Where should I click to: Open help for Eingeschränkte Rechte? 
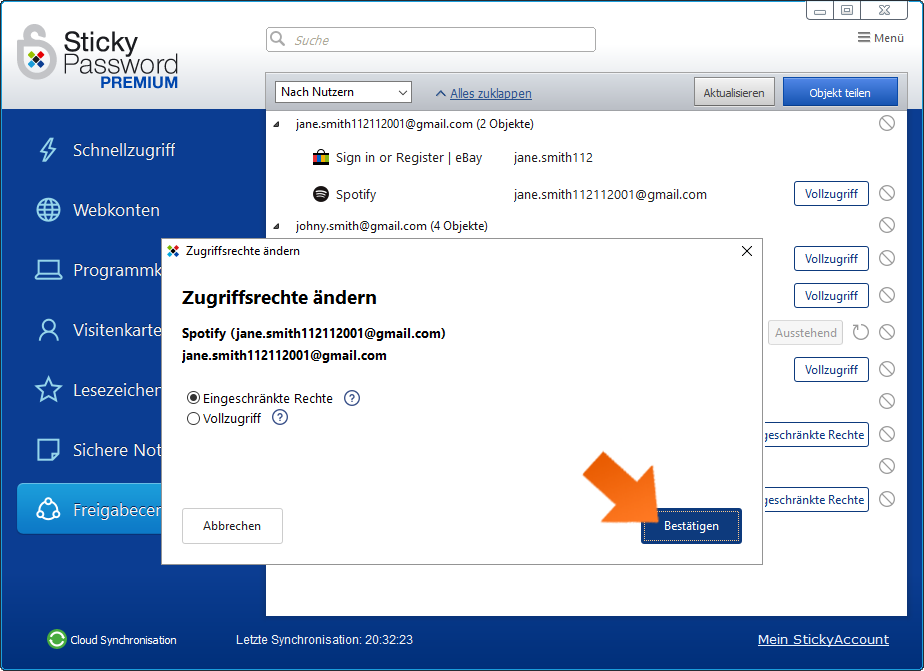click(352, 398)
